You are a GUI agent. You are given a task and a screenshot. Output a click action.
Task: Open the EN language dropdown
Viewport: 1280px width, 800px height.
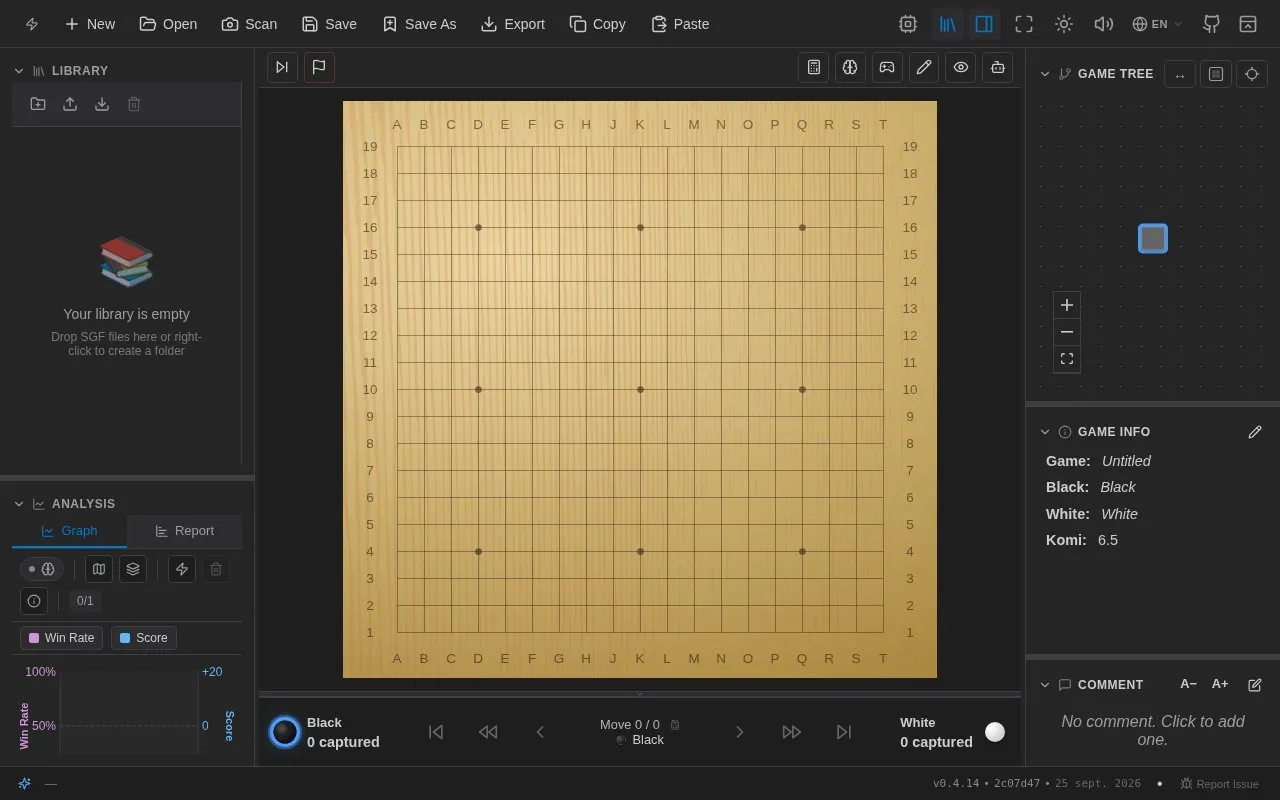coord(1157,24)
